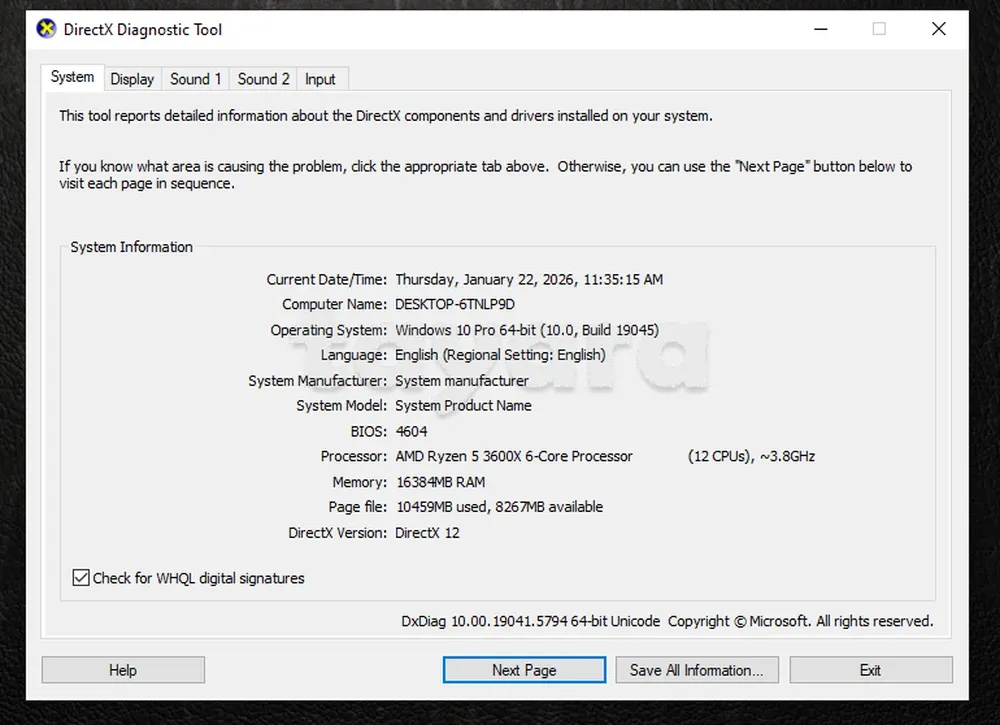Viewport: 1000px width, 725px height.
Task: Click Save All Information button
Action: pyautogui.click(x=696, y=670)
